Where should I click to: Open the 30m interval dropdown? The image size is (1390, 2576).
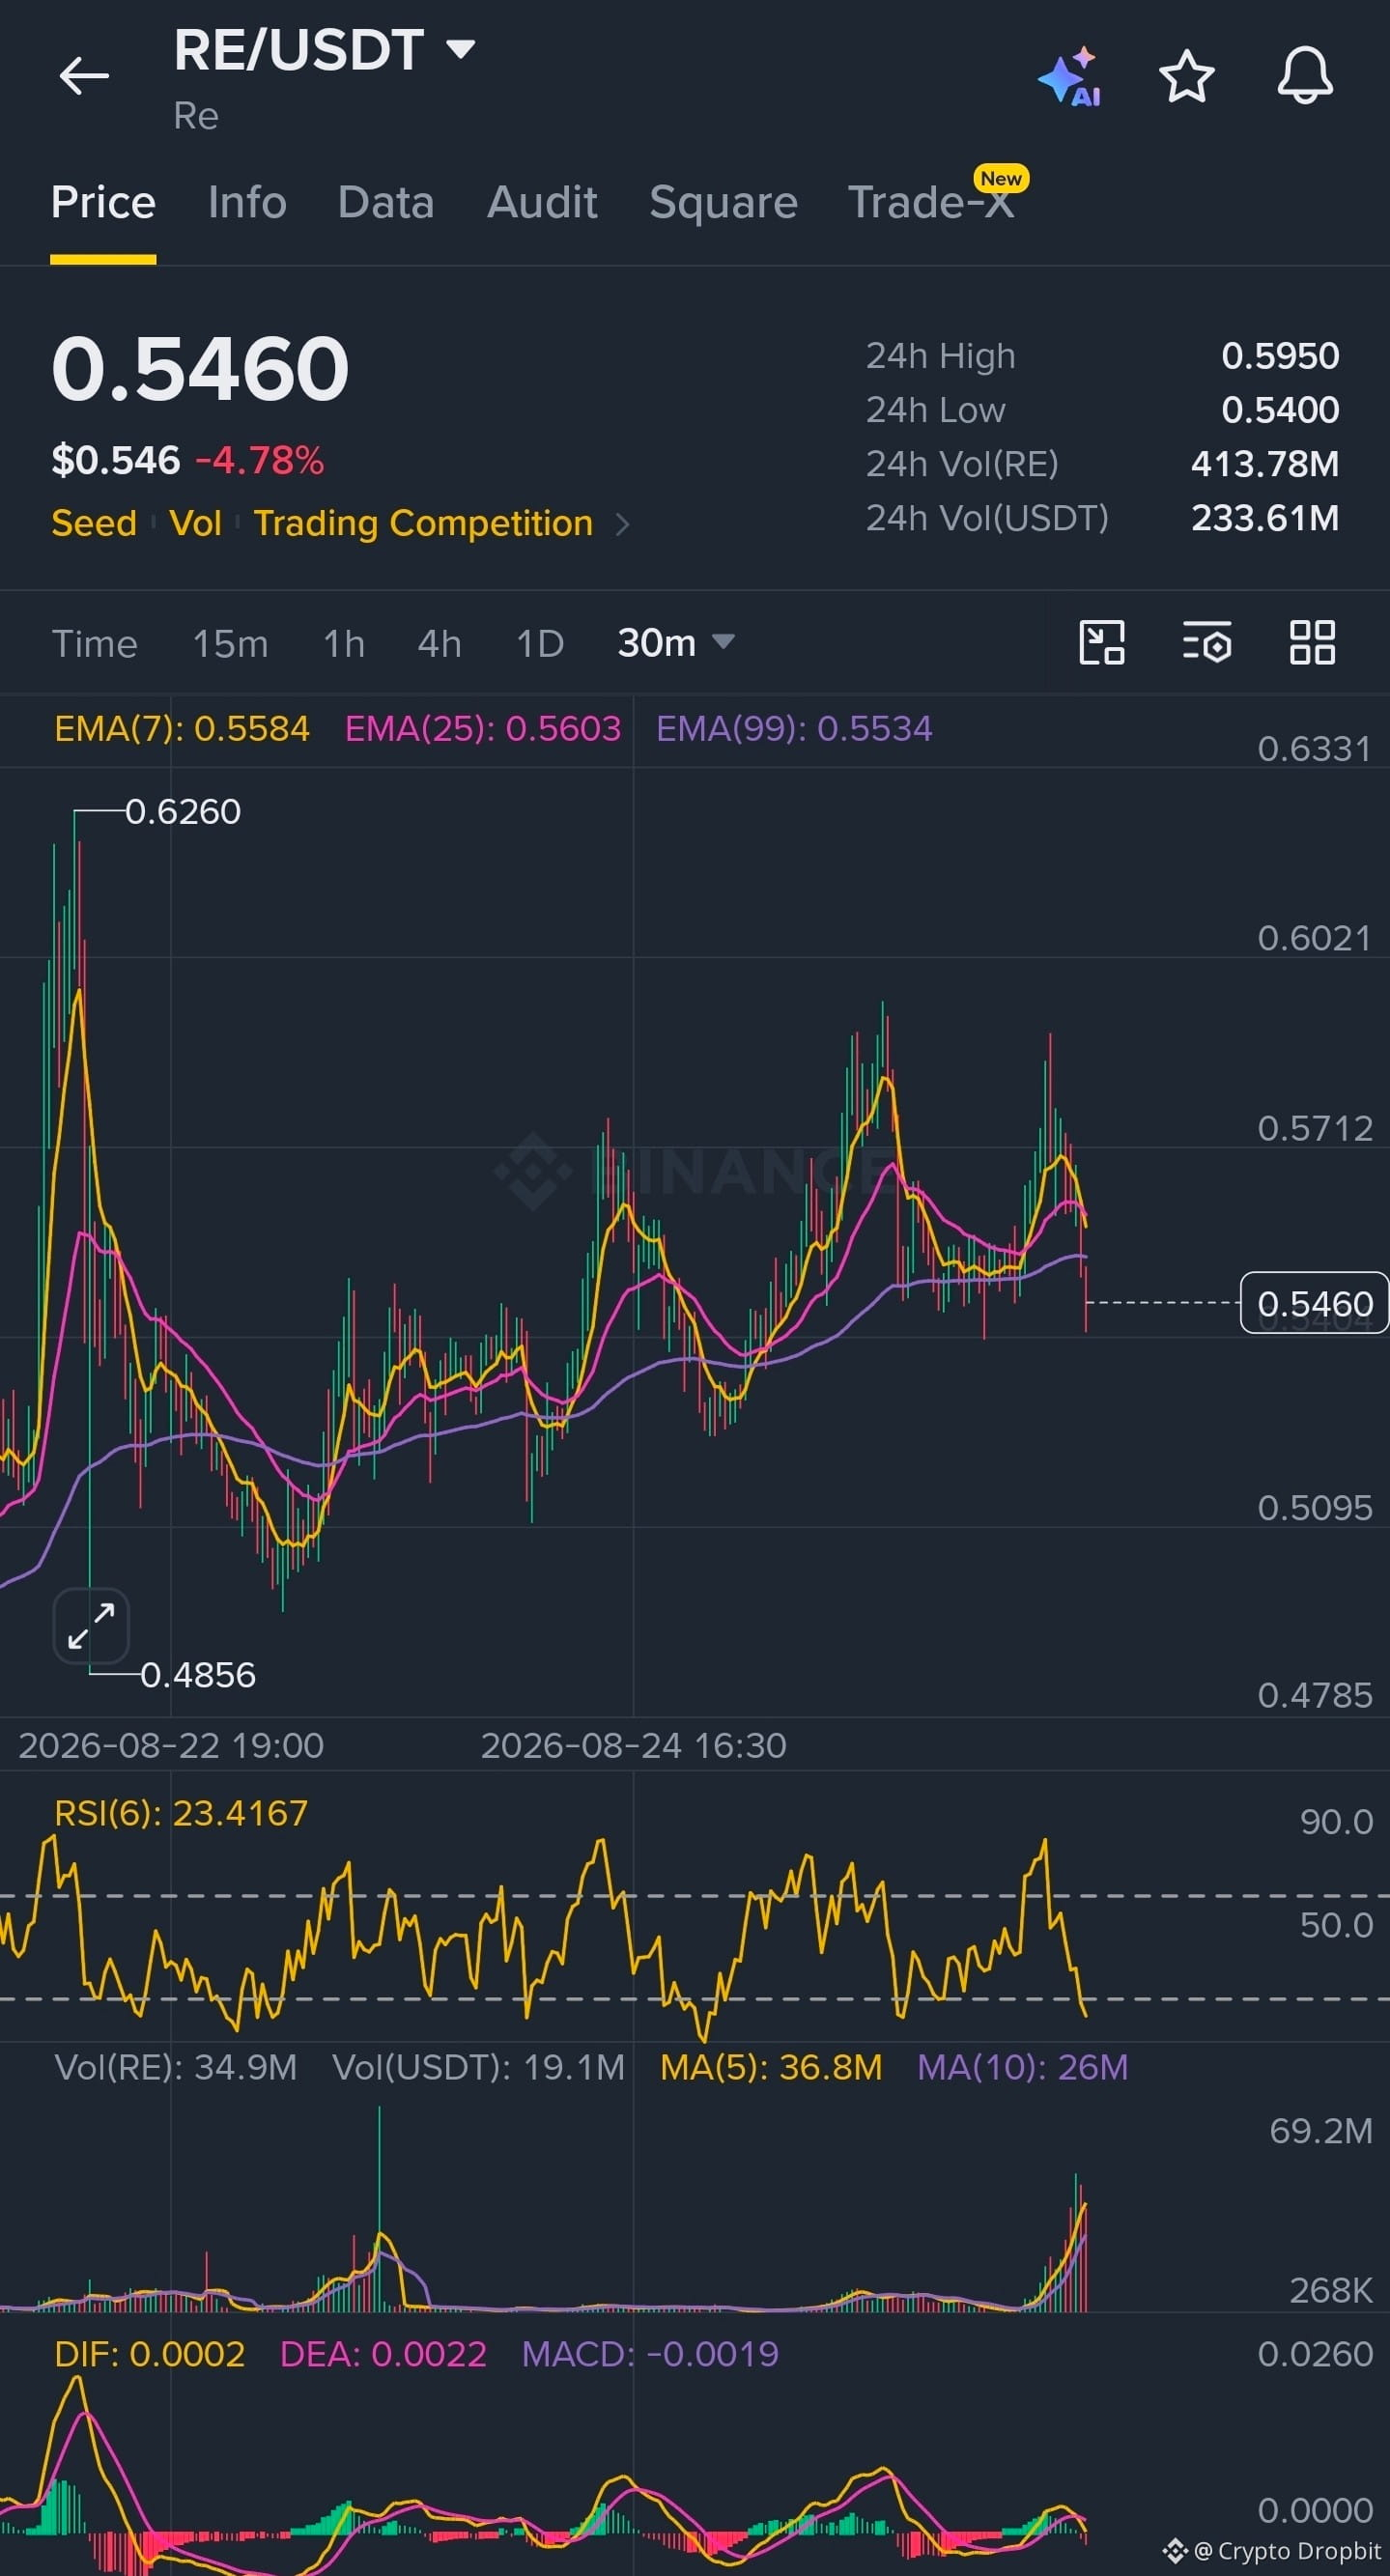tap(676, 643)
